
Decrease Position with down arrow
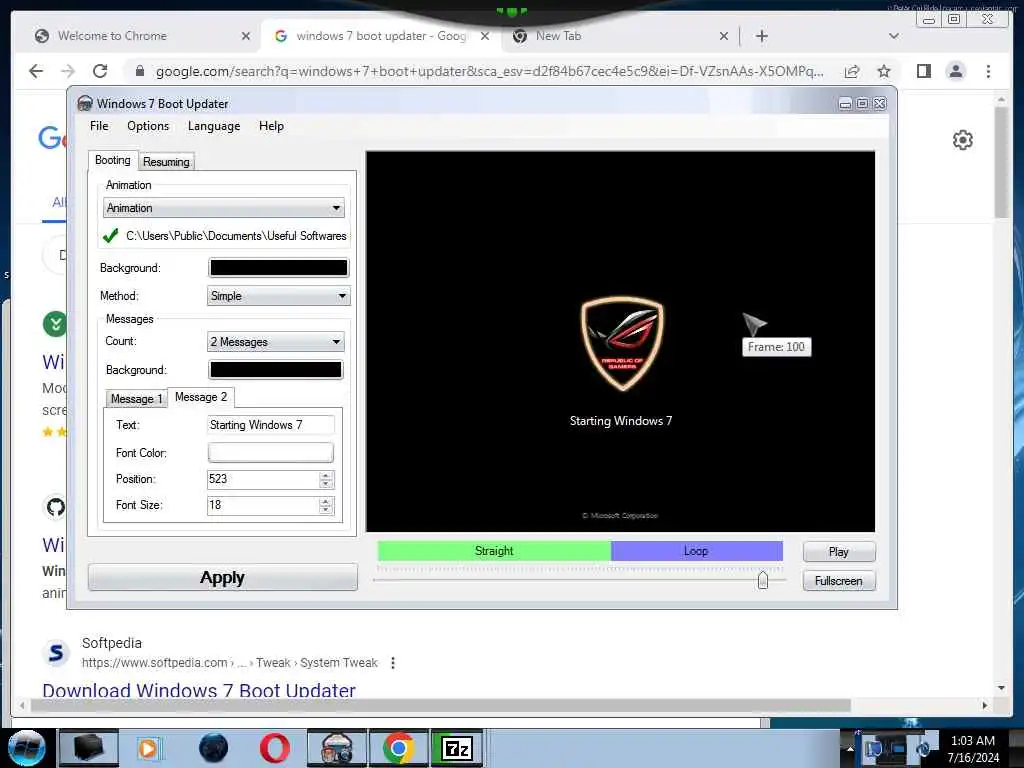[326, 484]
